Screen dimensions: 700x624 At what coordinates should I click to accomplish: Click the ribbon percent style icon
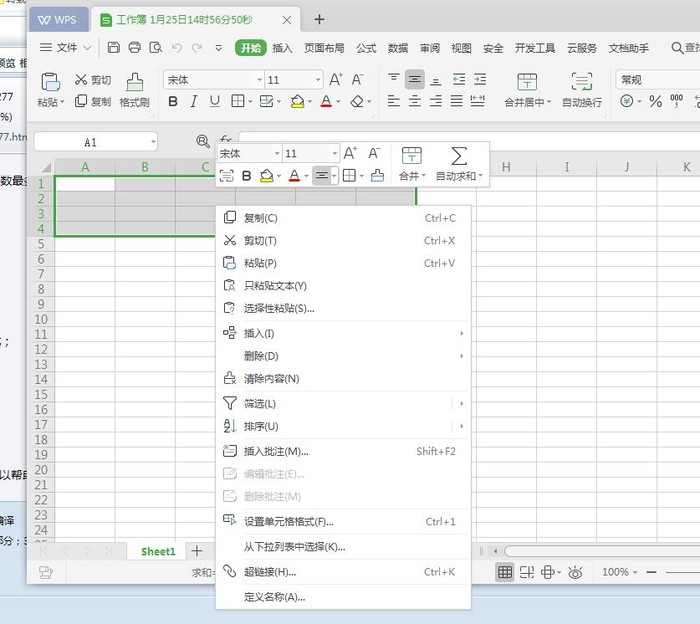coord(656,101)
